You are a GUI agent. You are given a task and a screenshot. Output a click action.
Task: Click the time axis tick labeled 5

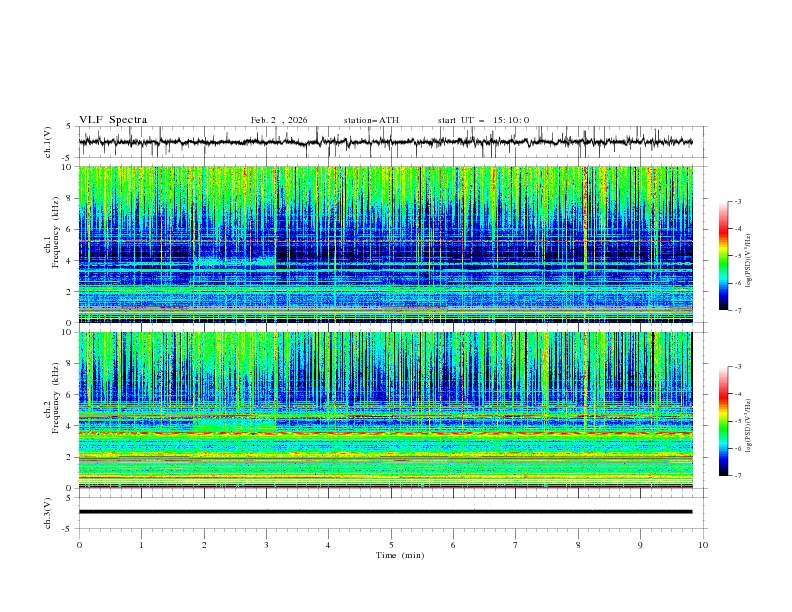(391, 545)
